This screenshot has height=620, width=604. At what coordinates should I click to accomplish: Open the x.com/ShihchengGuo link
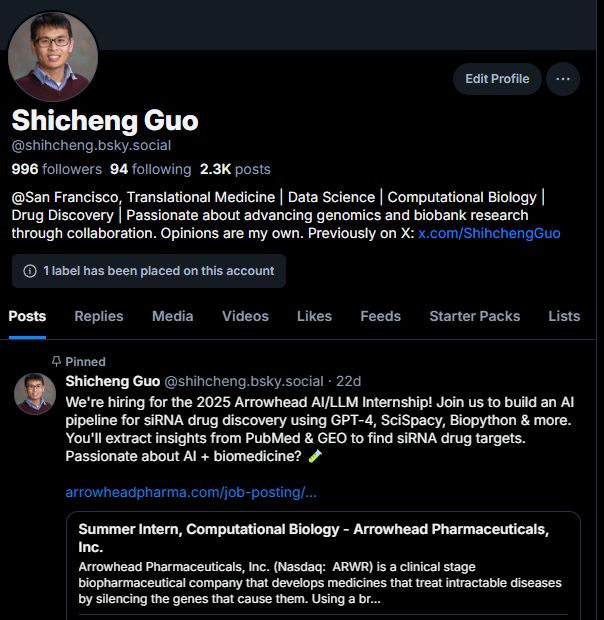[489, 233]
